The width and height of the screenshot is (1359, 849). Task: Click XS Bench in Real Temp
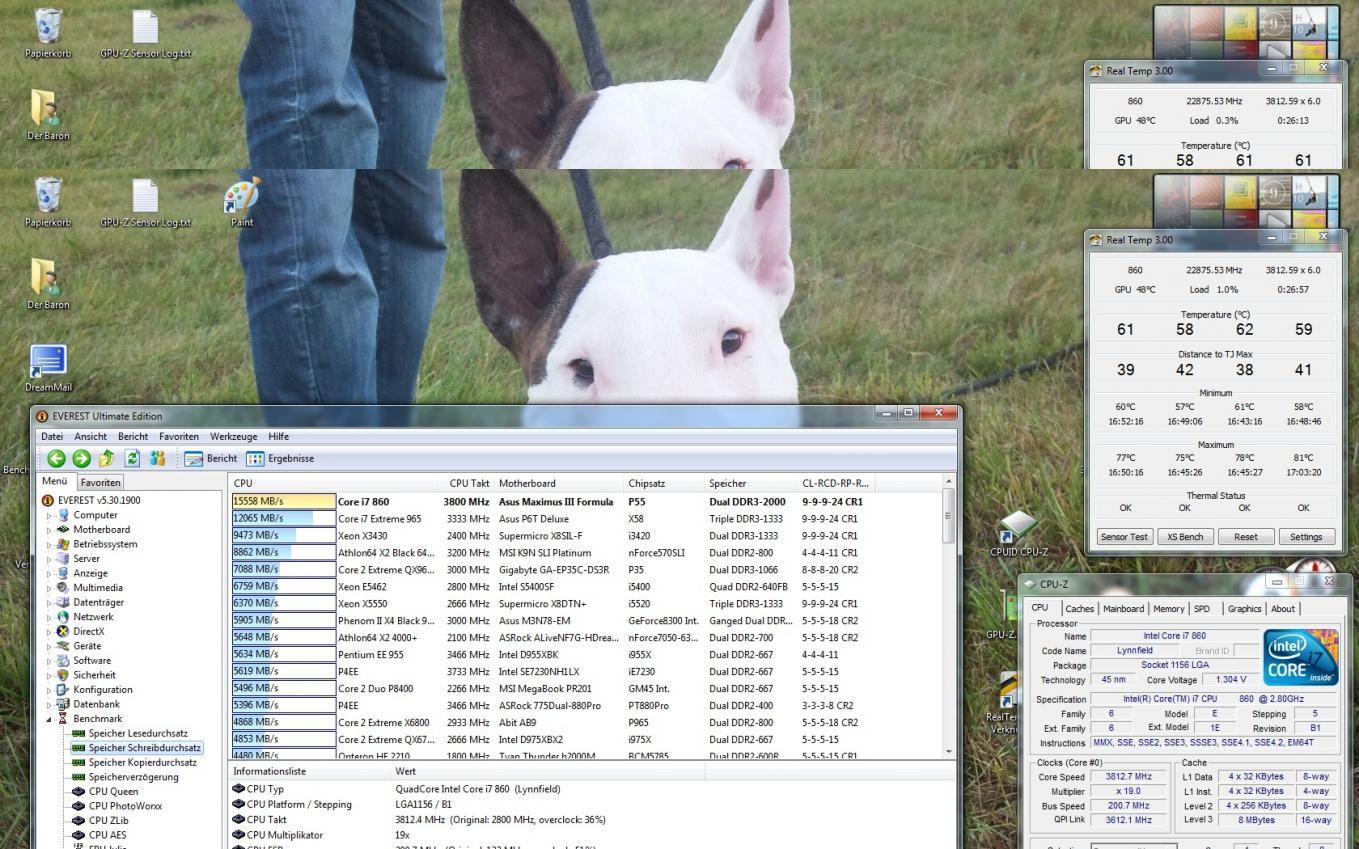1185,536
